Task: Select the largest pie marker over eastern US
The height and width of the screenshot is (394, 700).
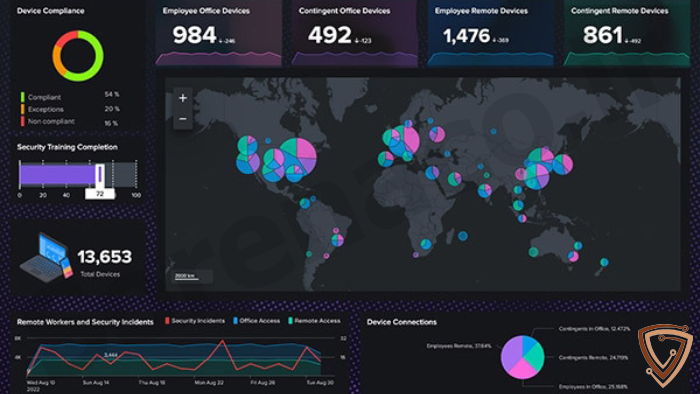Action: coord(298,156)
